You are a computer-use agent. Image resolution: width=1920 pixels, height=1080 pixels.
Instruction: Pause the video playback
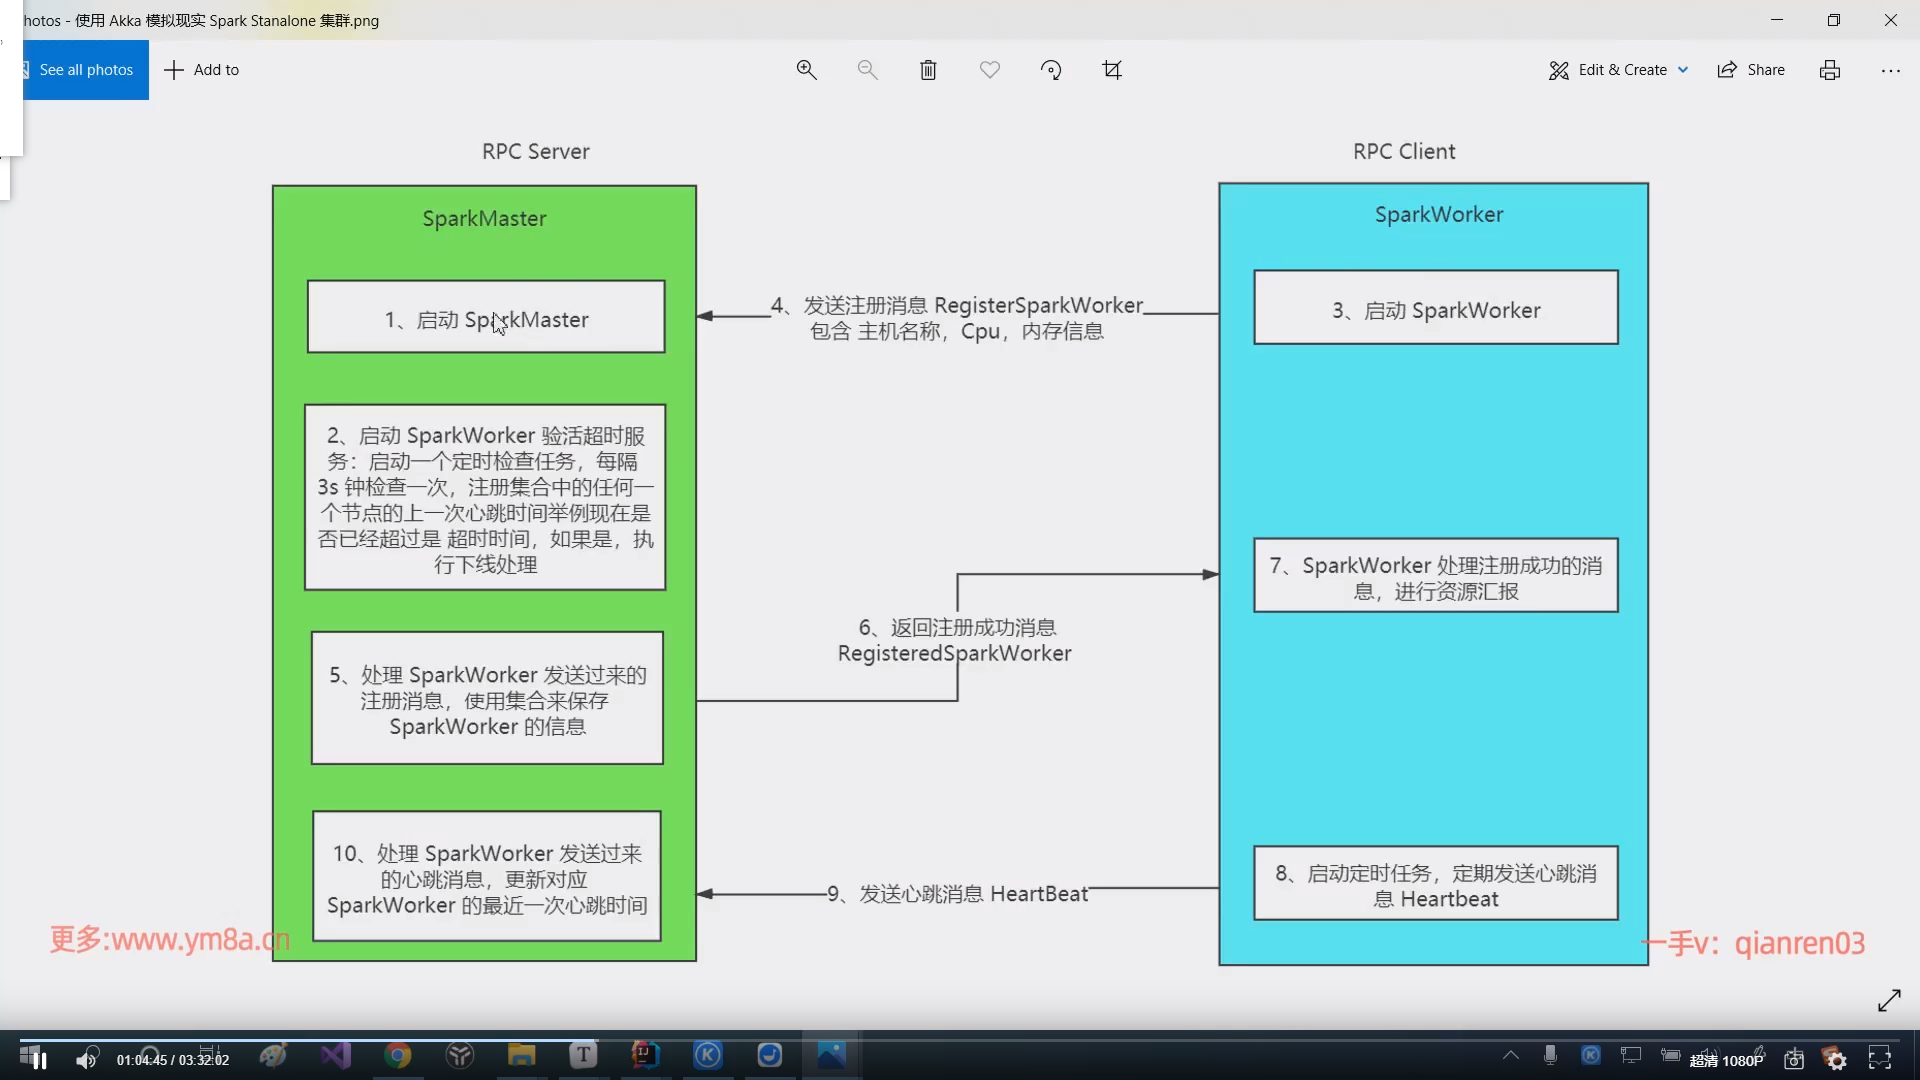(39, 1060)
